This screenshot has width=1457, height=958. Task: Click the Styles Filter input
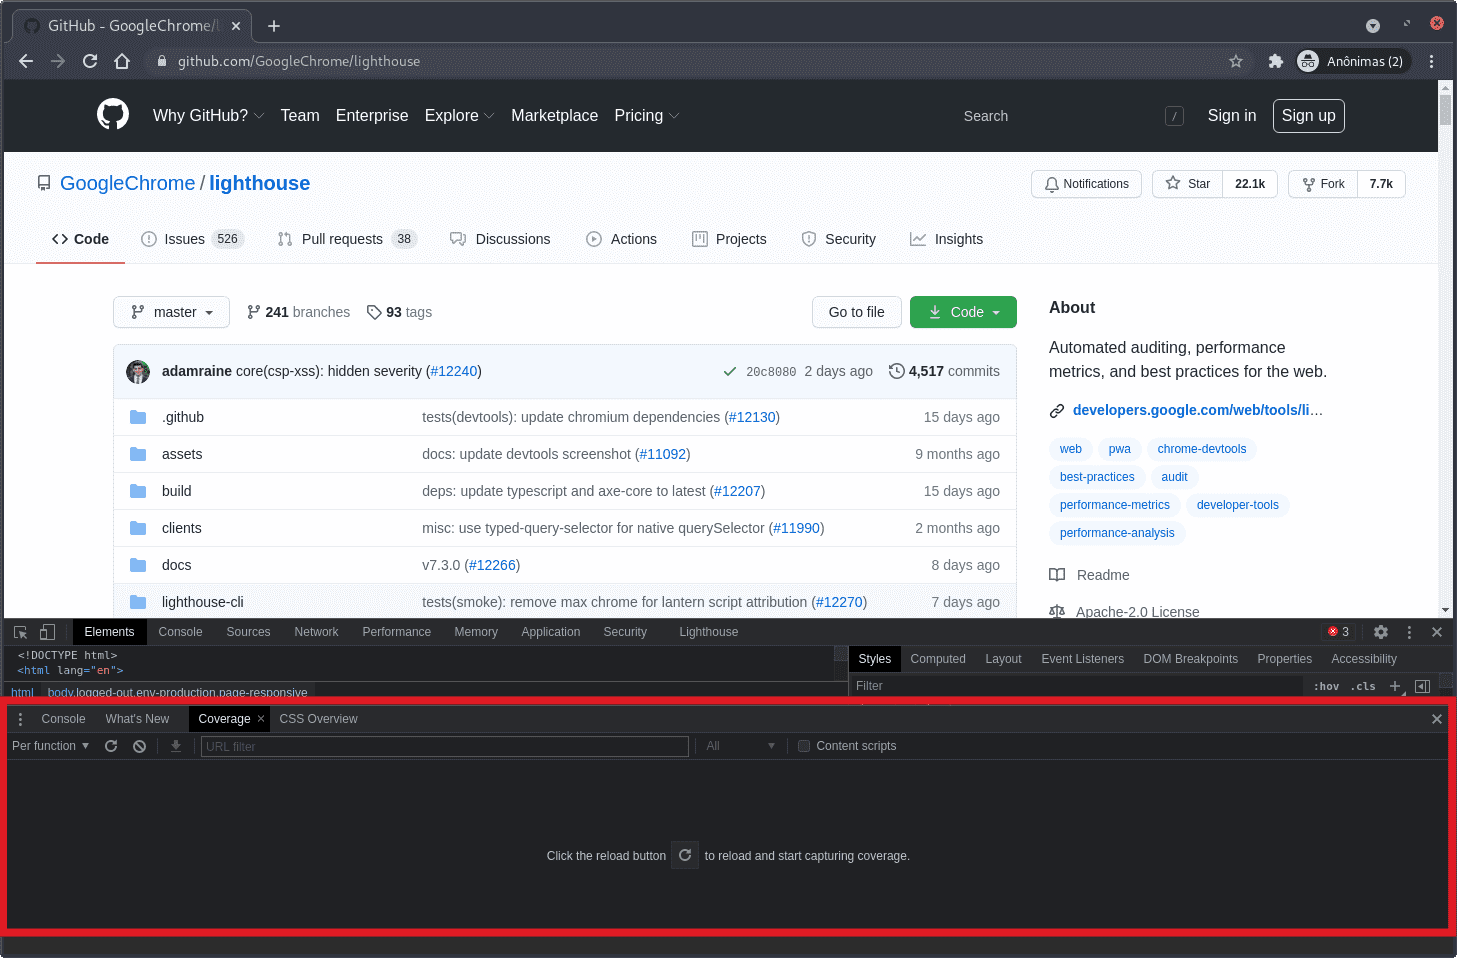point(1076,686)
